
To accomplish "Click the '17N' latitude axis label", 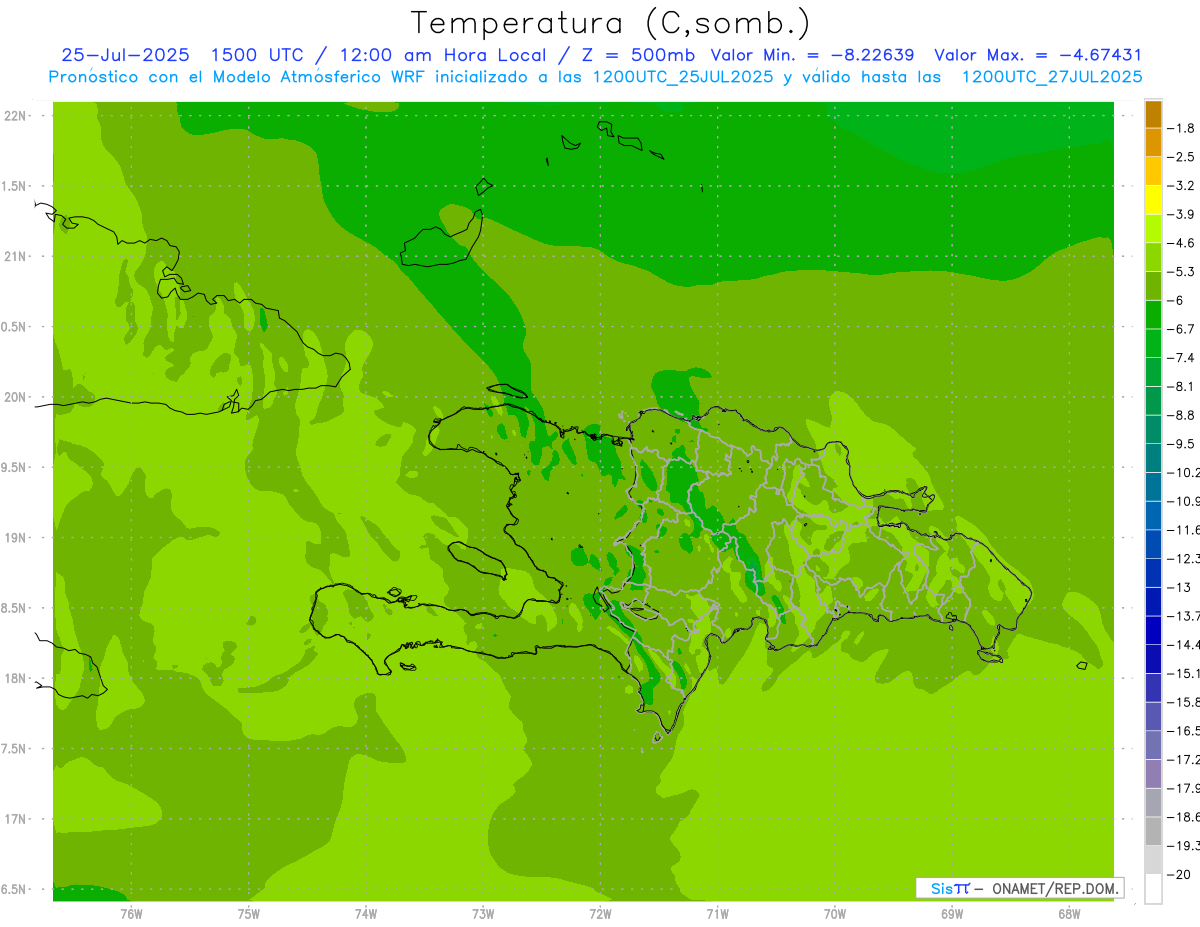I will (15, 820).
